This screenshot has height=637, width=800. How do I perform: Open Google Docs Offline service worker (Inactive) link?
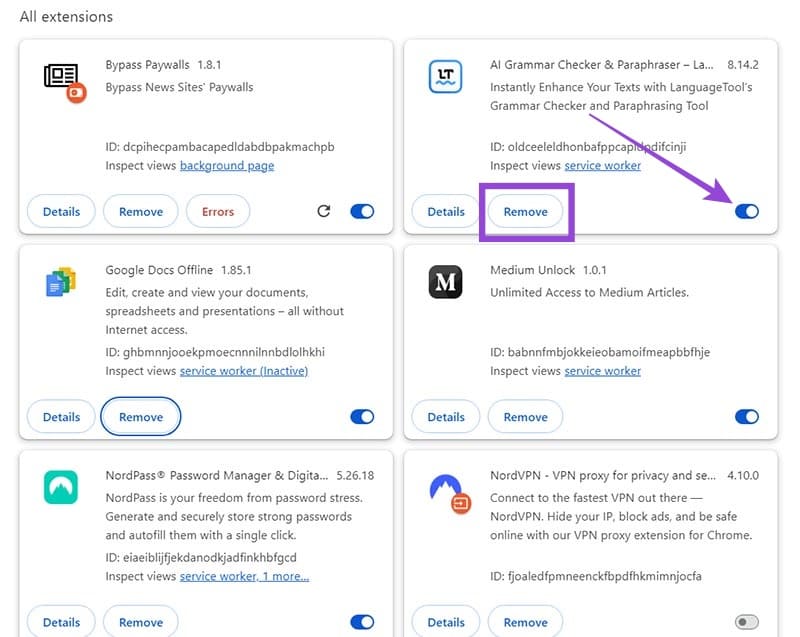(244, 371)
